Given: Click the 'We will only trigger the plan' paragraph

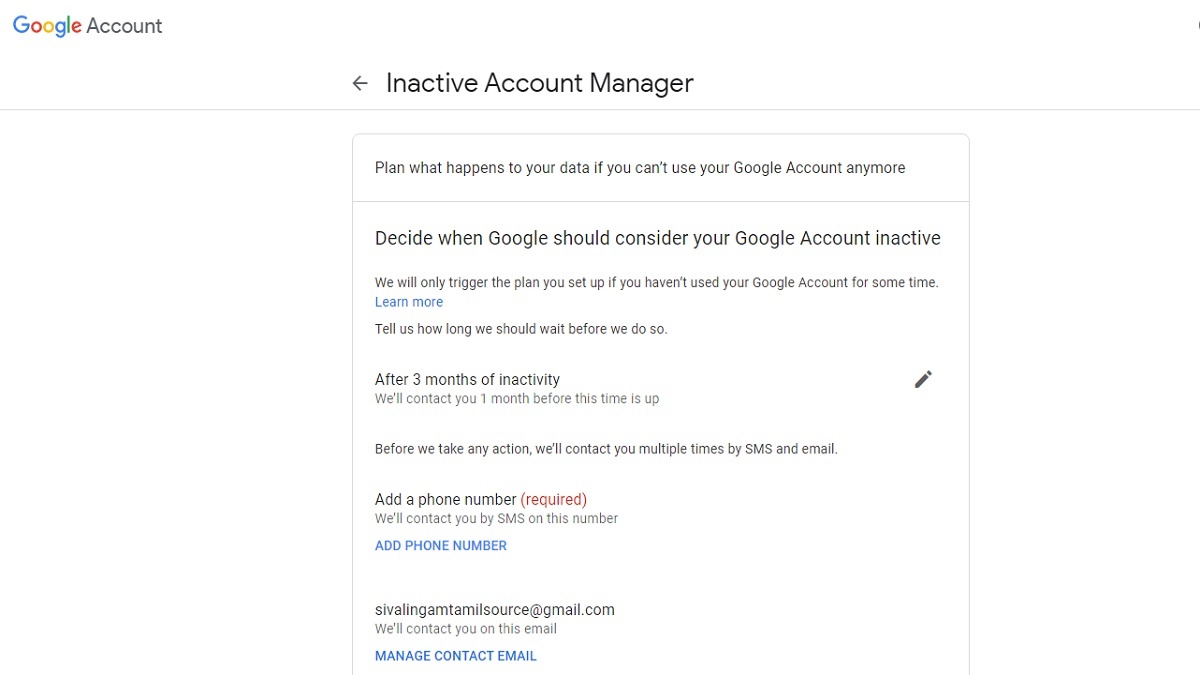Looking at the screenshot, I should point(656,283).
